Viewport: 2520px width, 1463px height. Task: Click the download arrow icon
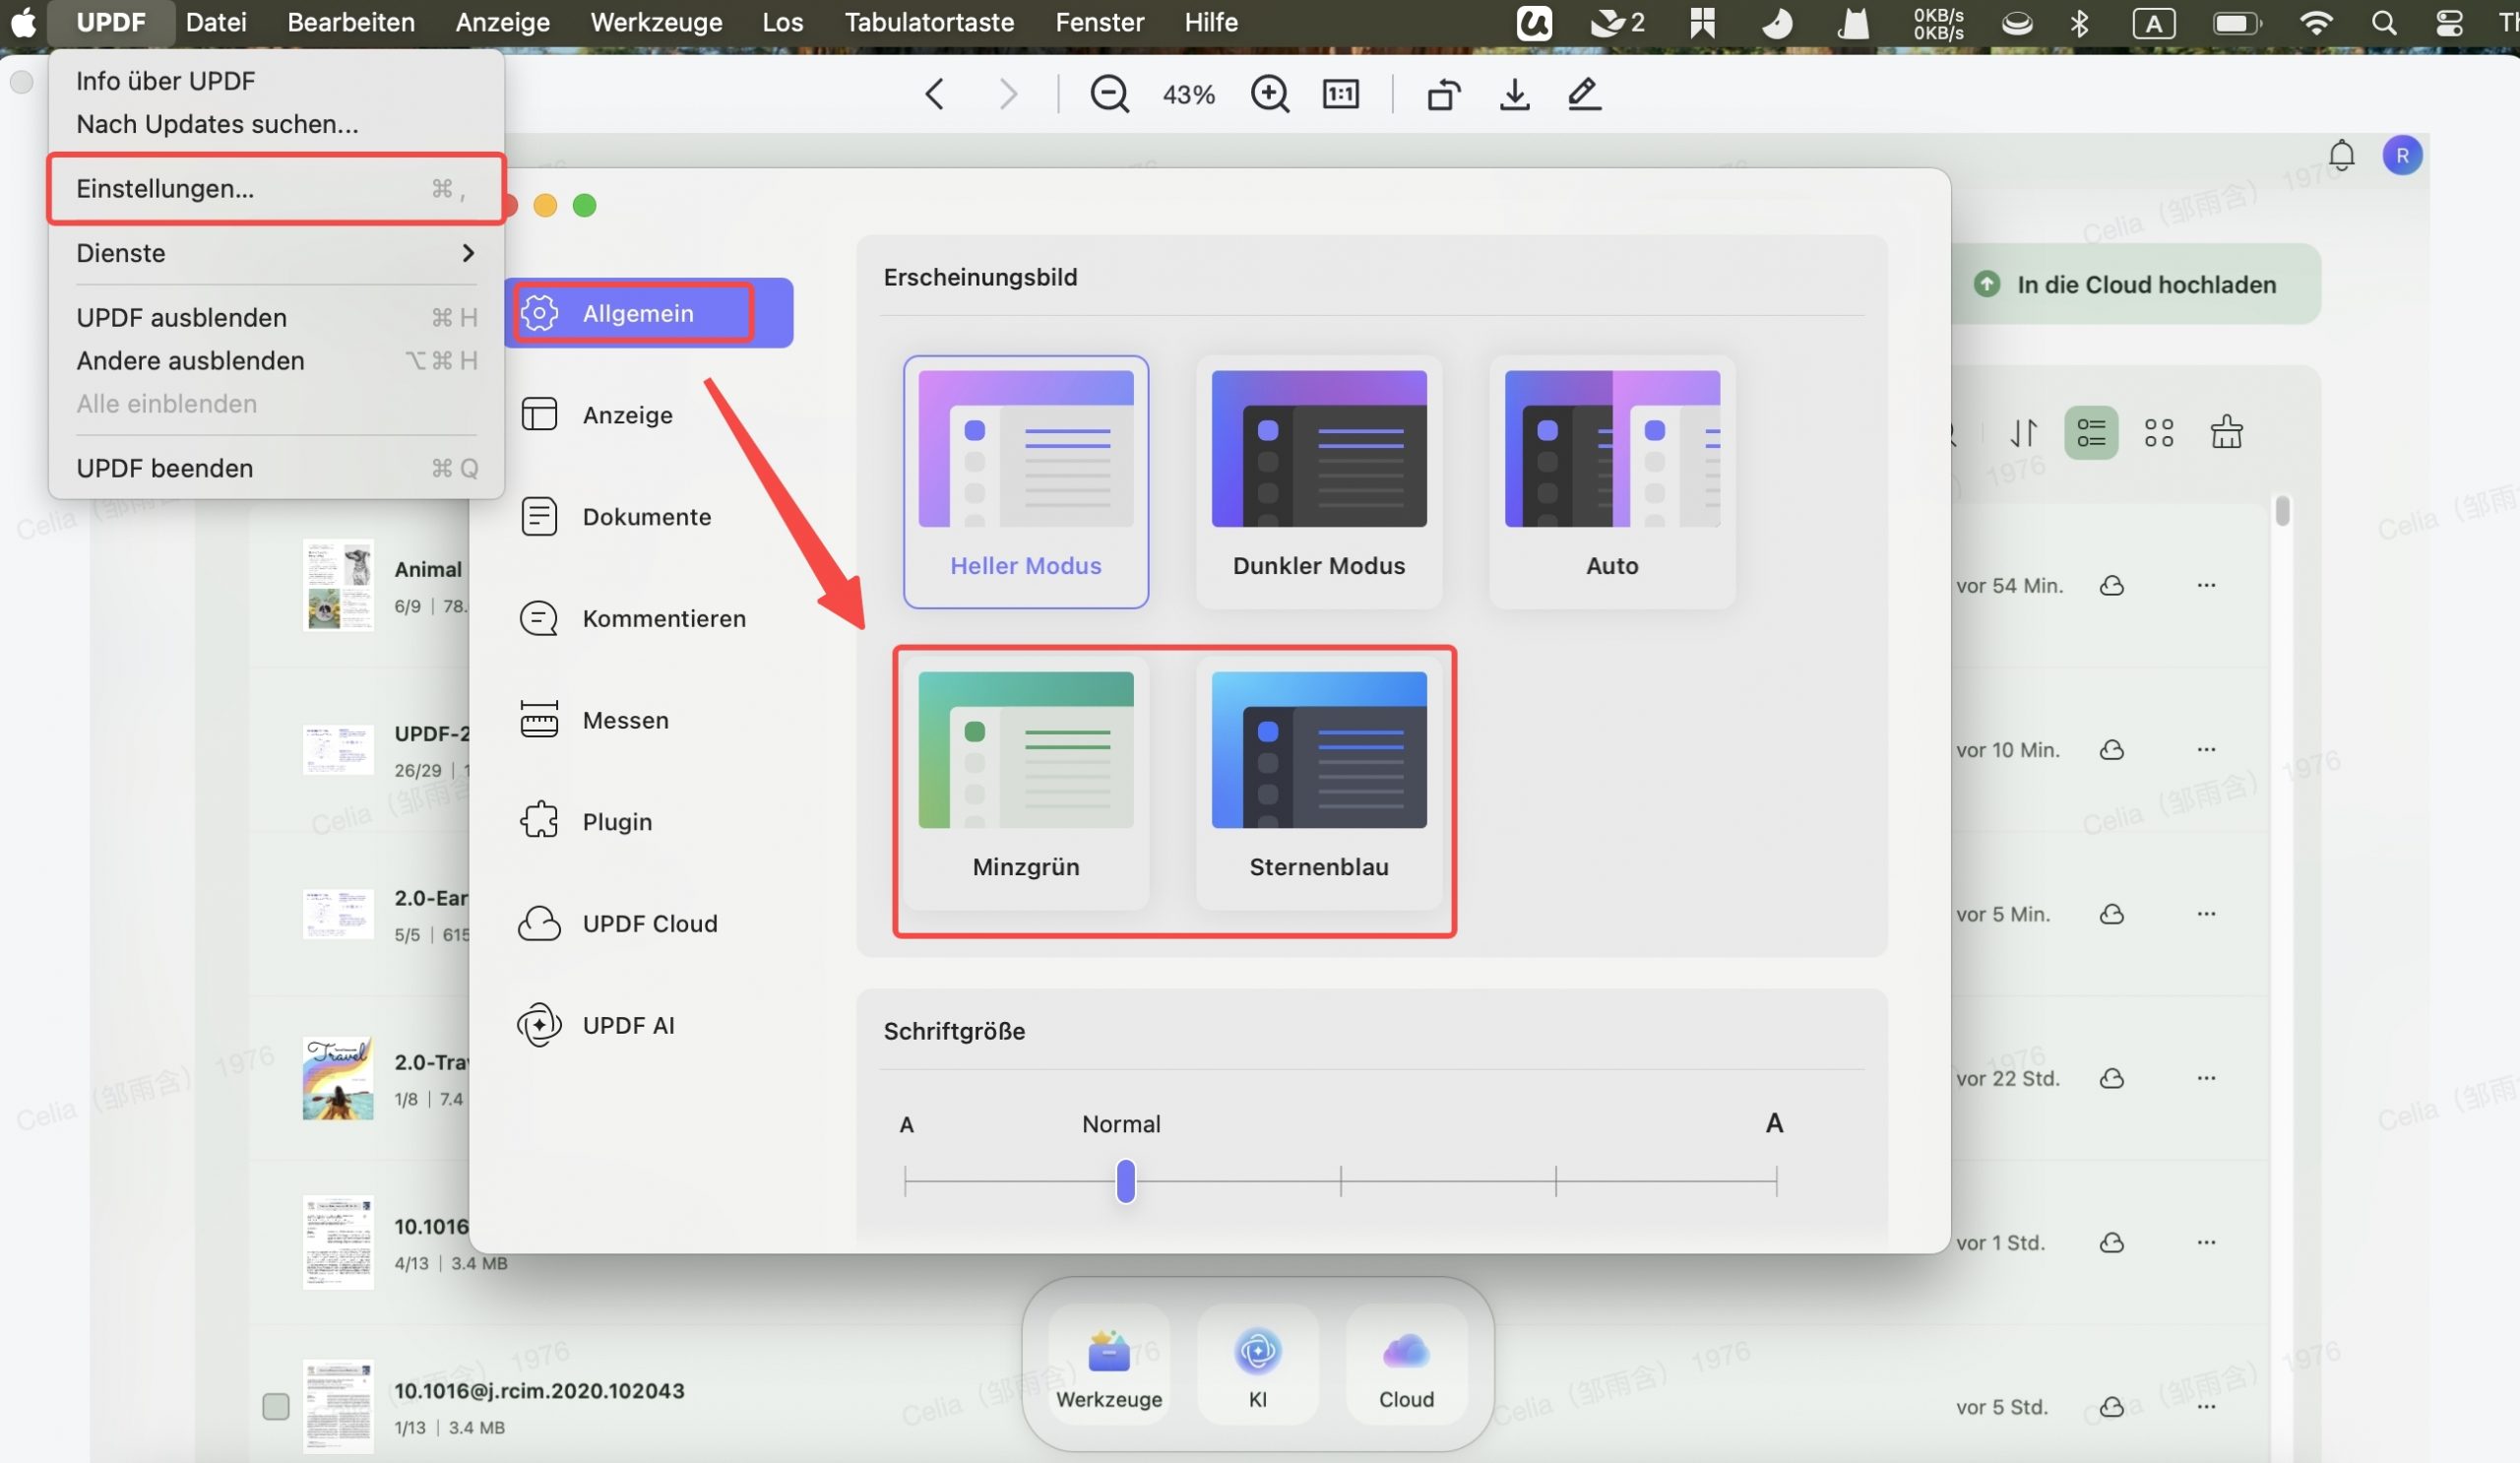[x=1514, y=95]
